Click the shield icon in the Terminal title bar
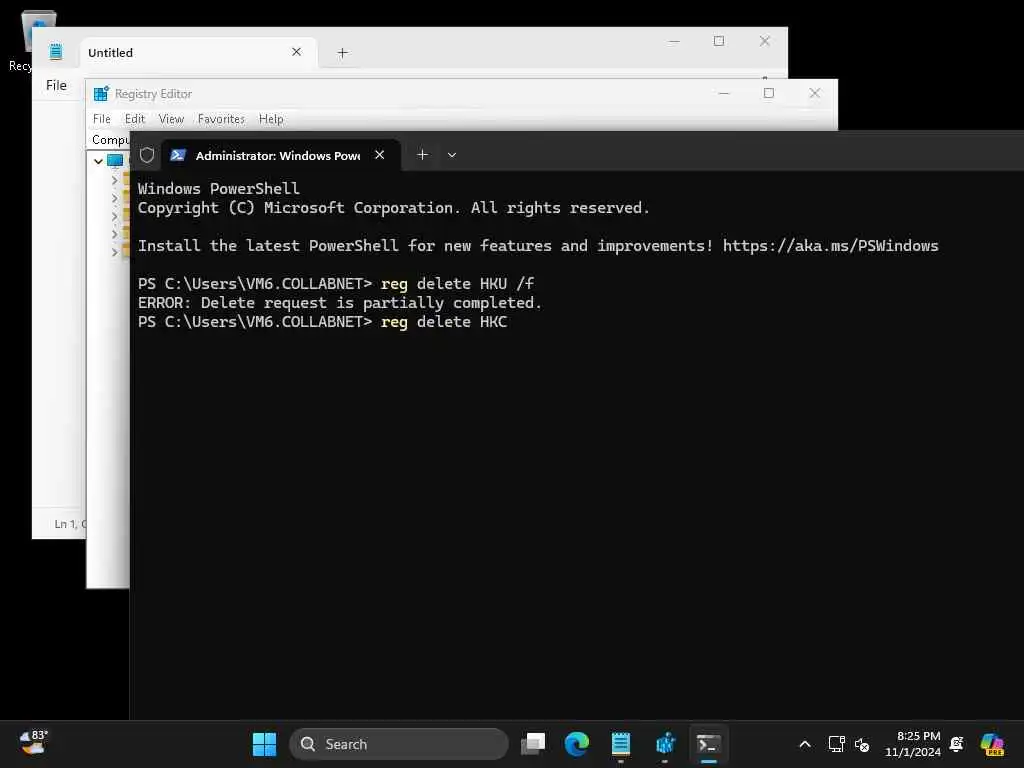This screenshot has width=1024, height=768. (x=147, y=155)
